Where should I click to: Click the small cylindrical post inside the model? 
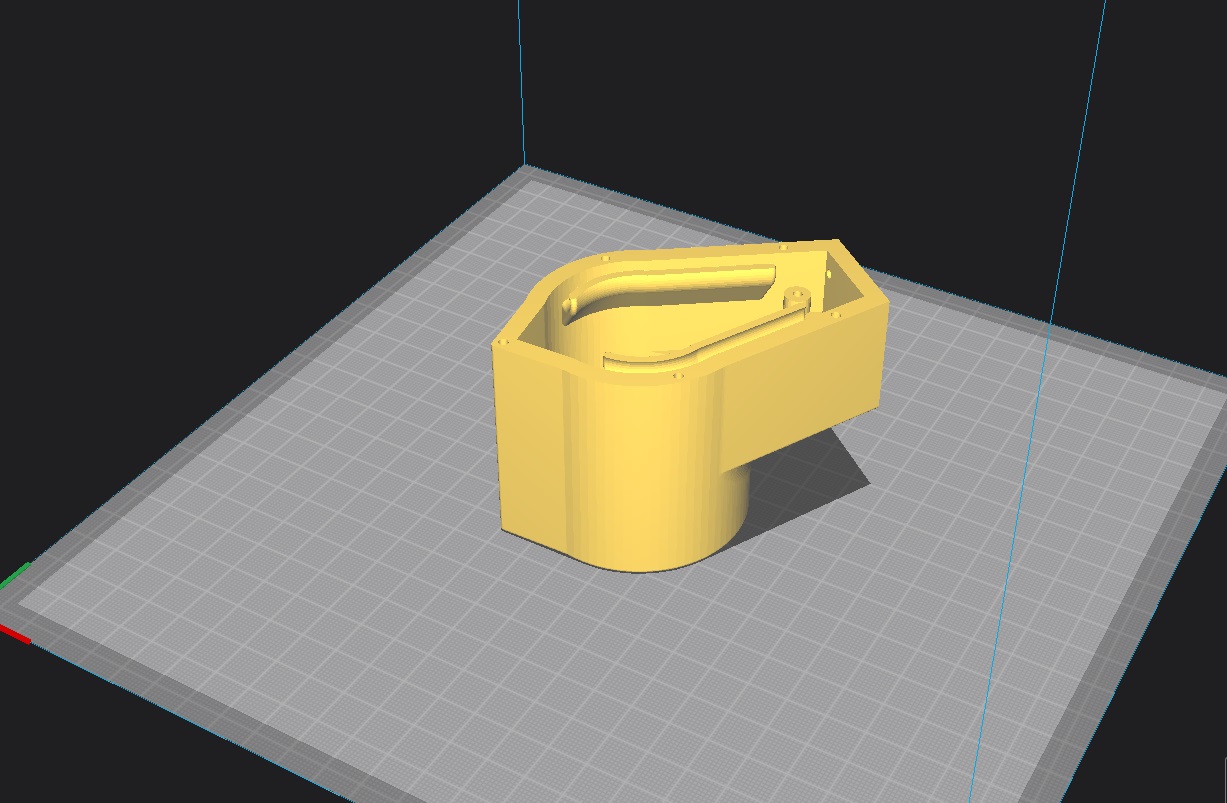coord(795,297)
